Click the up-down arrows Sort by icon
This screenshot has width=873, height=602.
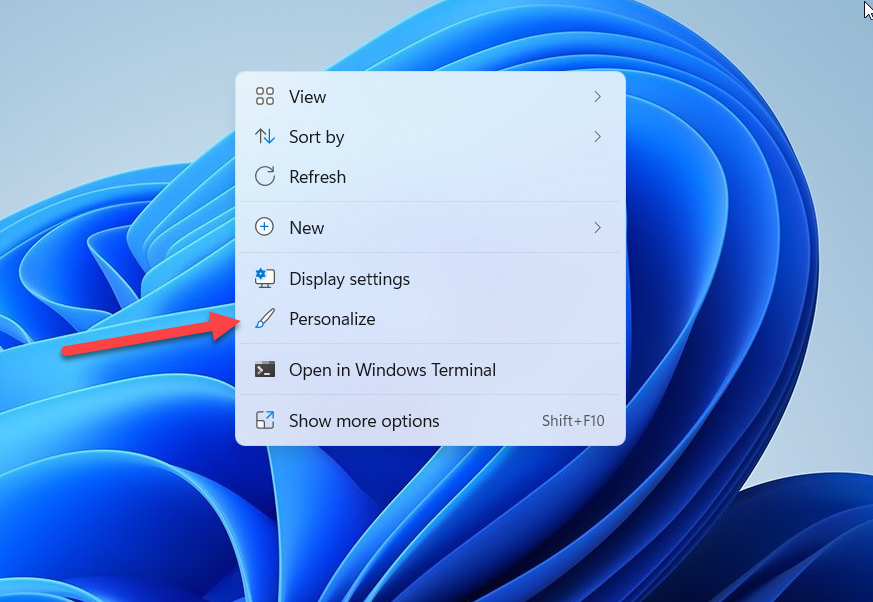click(x=265, y=137)
